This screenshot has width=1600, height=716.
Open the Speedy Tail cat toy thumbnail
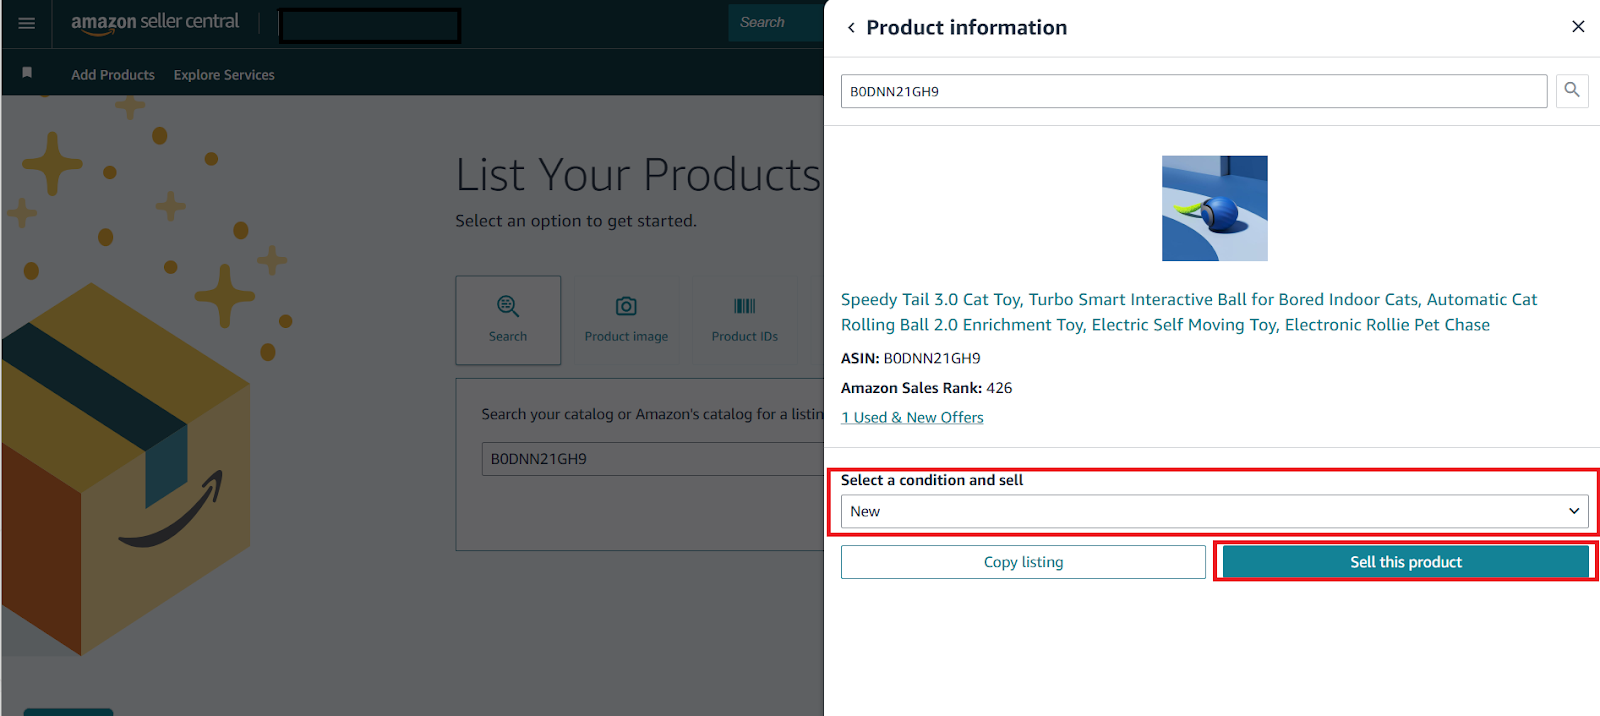(x=1215, y=208)
